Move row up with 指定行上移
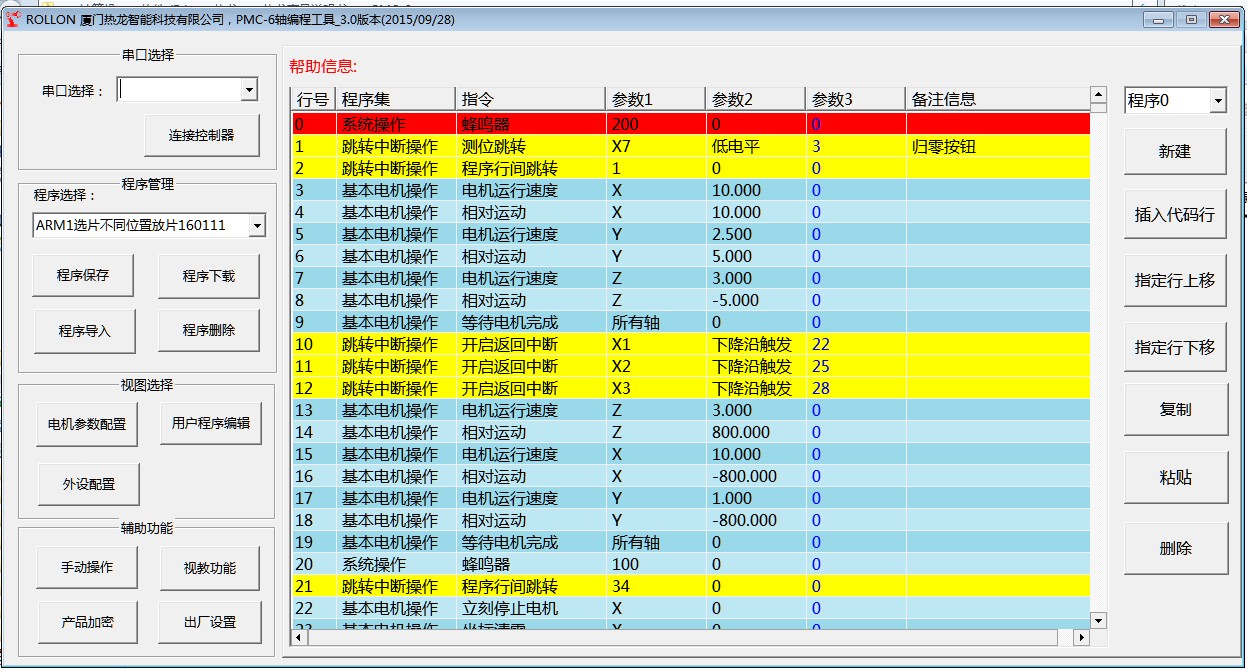The image size is (1247, 670). [x=1175, y=281]
